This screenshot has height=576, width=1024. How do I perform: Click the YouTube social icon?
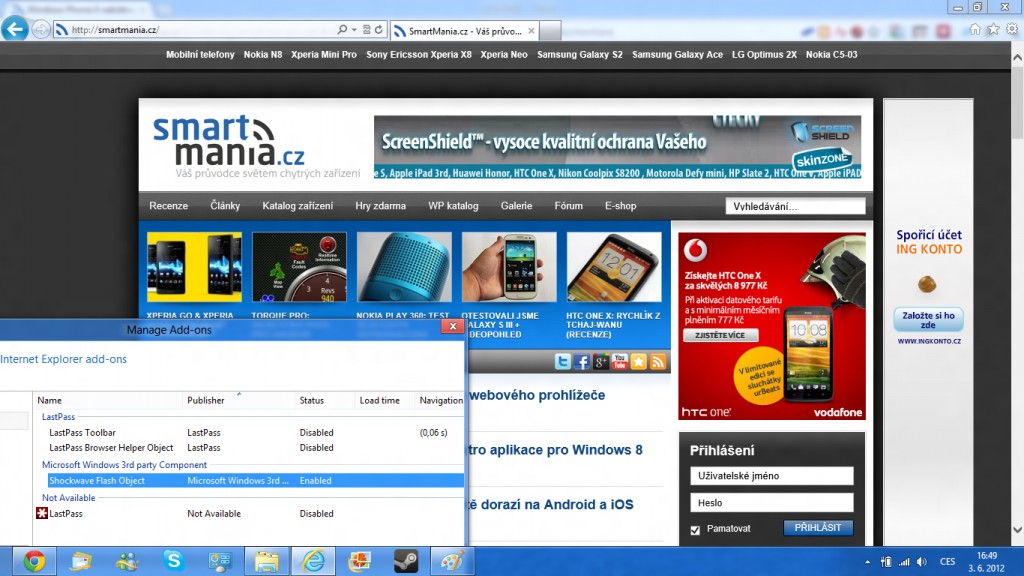tap(619, 361)
